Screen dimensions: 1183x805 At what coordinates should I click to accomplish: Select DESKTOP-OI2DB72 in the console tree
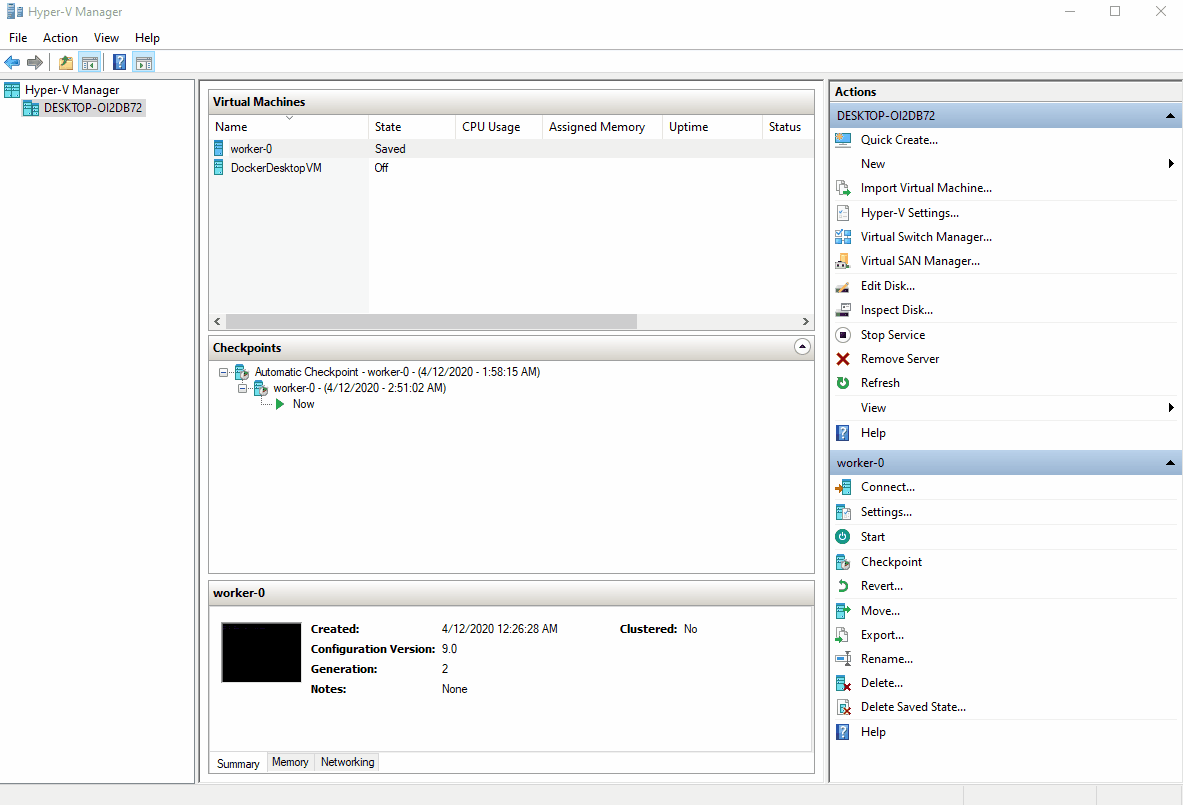pyautogui.click(x=83, y=108)
